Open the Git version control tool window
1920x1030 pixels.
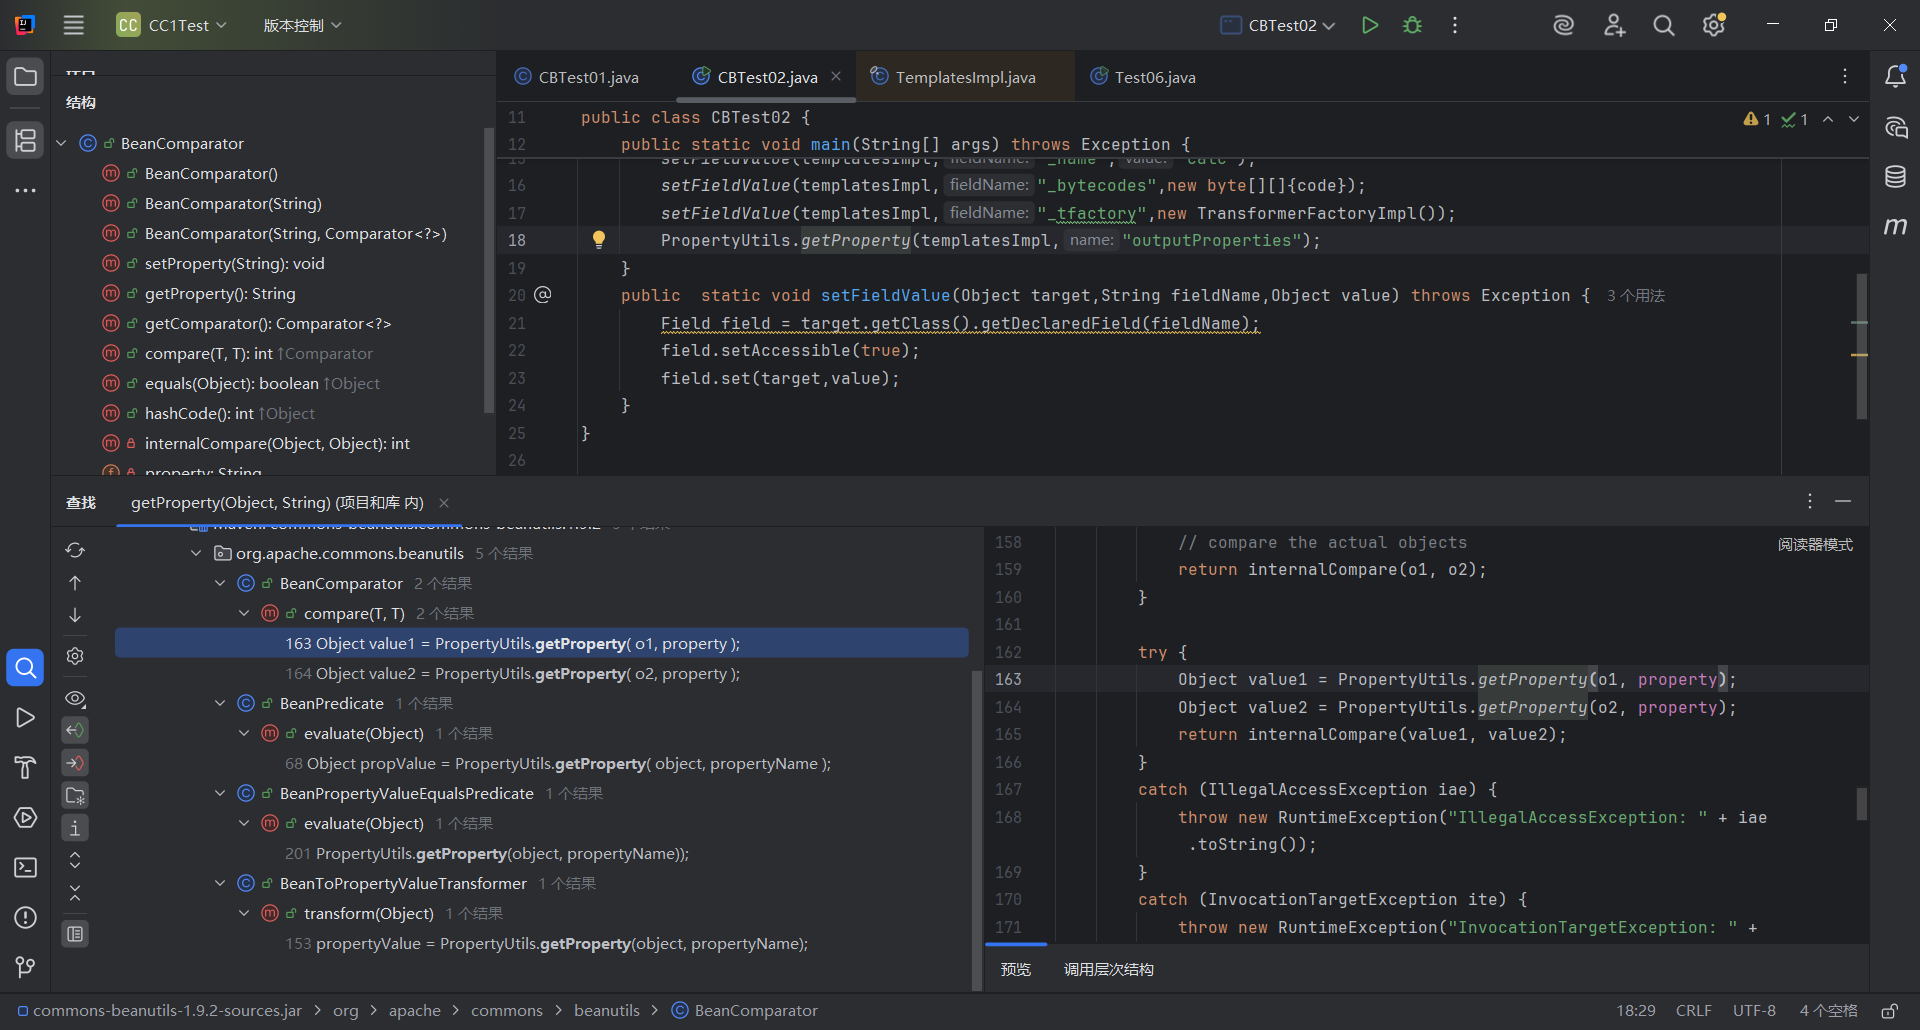pos(26,967)
